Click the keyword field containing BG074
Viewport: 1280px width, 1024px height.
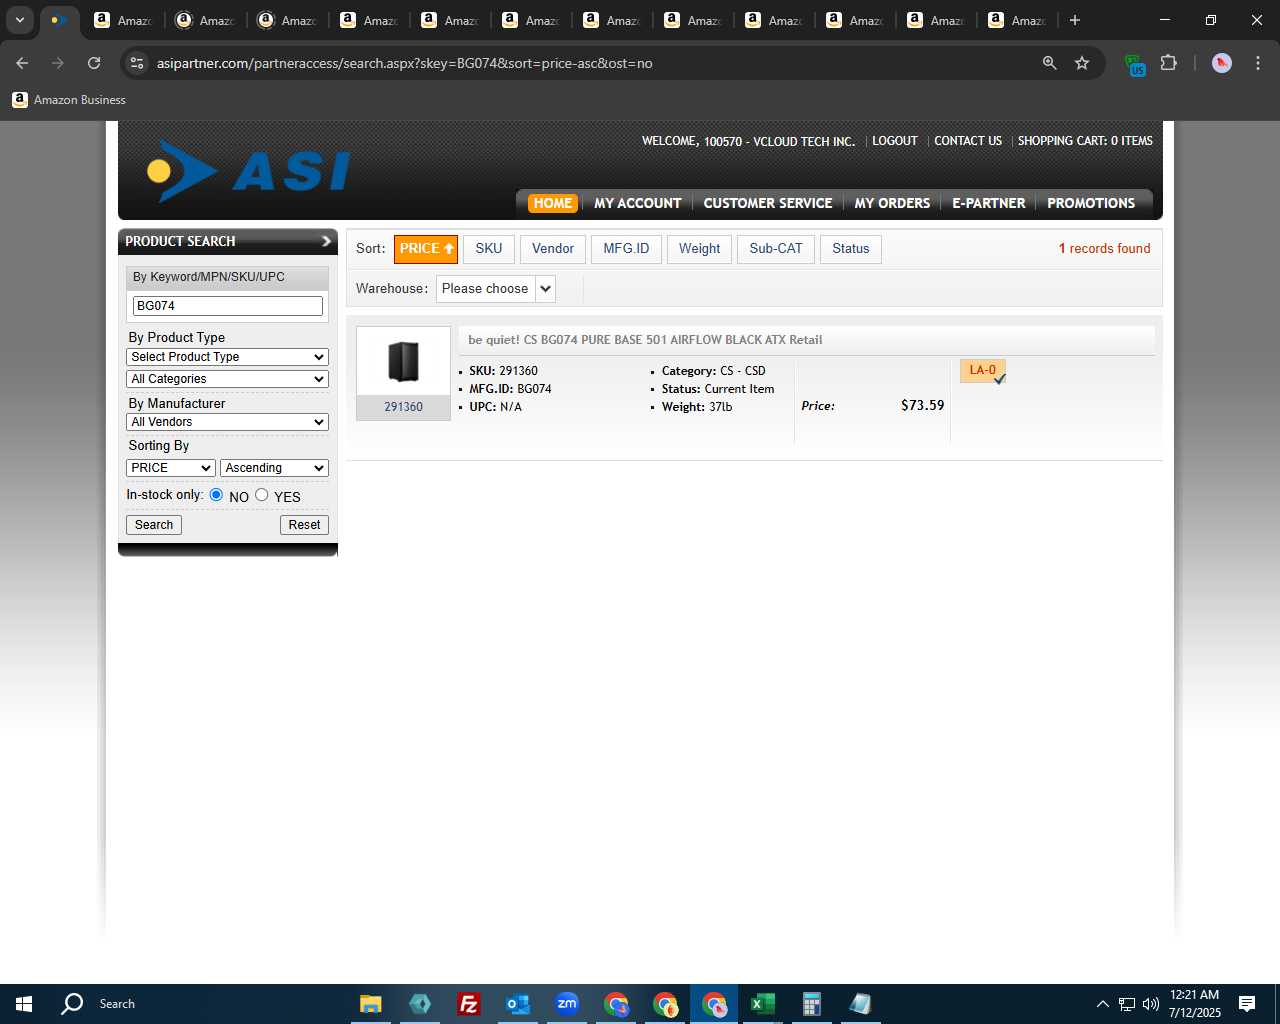[x=228, y=306]
